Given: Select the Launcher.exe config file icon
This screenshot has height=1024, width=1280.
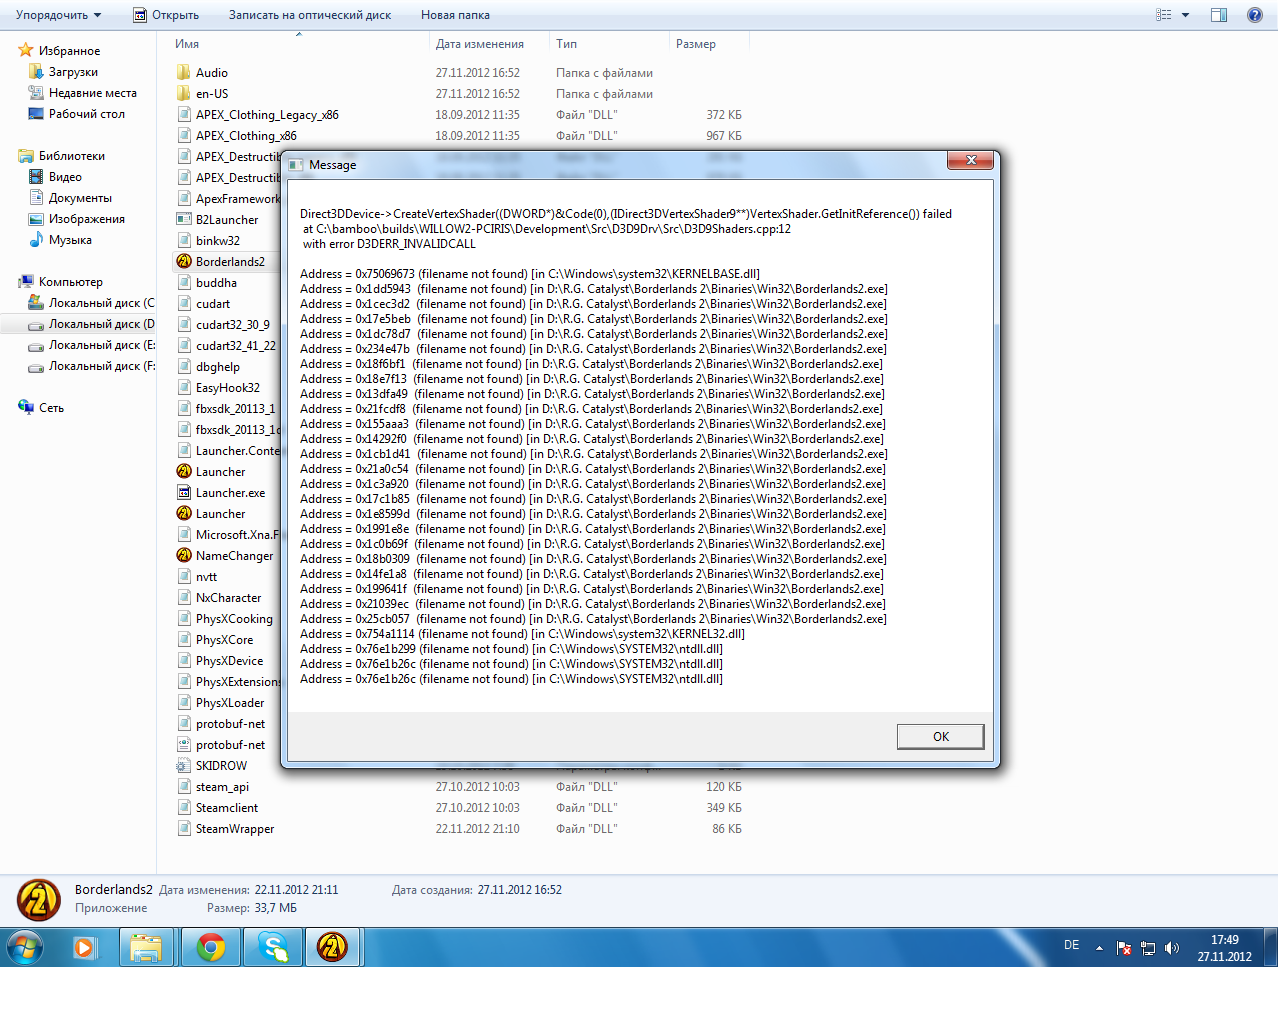Looking at the screenshot, I should coord(184,492).
